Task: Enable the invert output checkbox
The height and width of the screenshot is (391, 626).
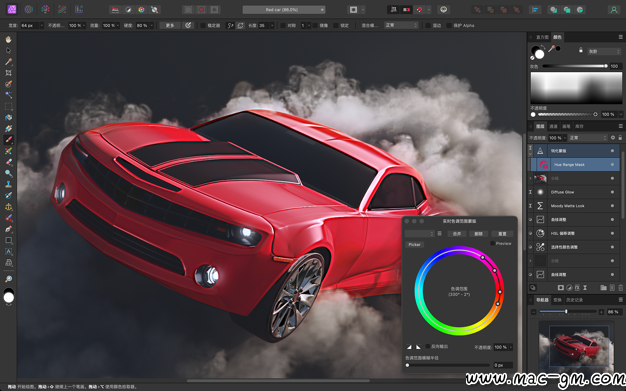Action: coord(428,346)
